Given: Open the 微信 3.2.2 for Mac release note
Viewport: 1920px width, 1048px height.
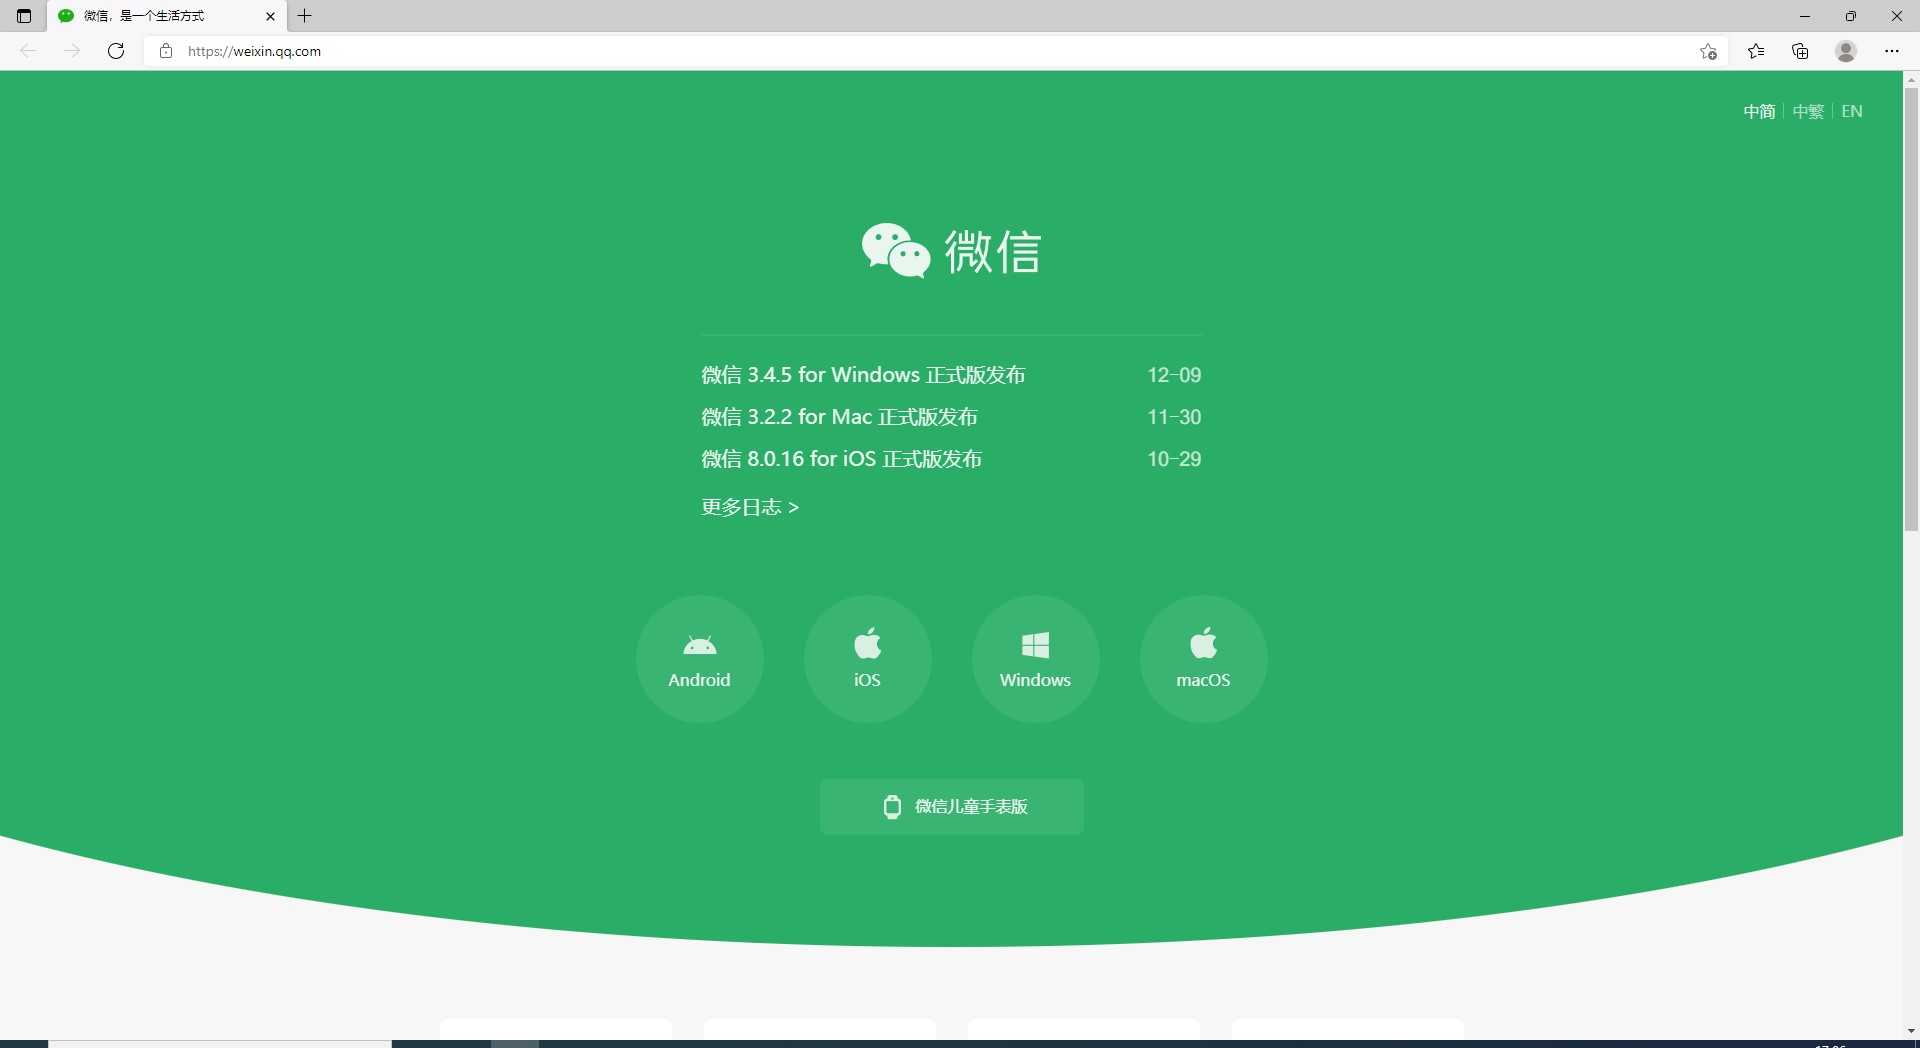Looking at the screenshot, I should click(839, 417).
